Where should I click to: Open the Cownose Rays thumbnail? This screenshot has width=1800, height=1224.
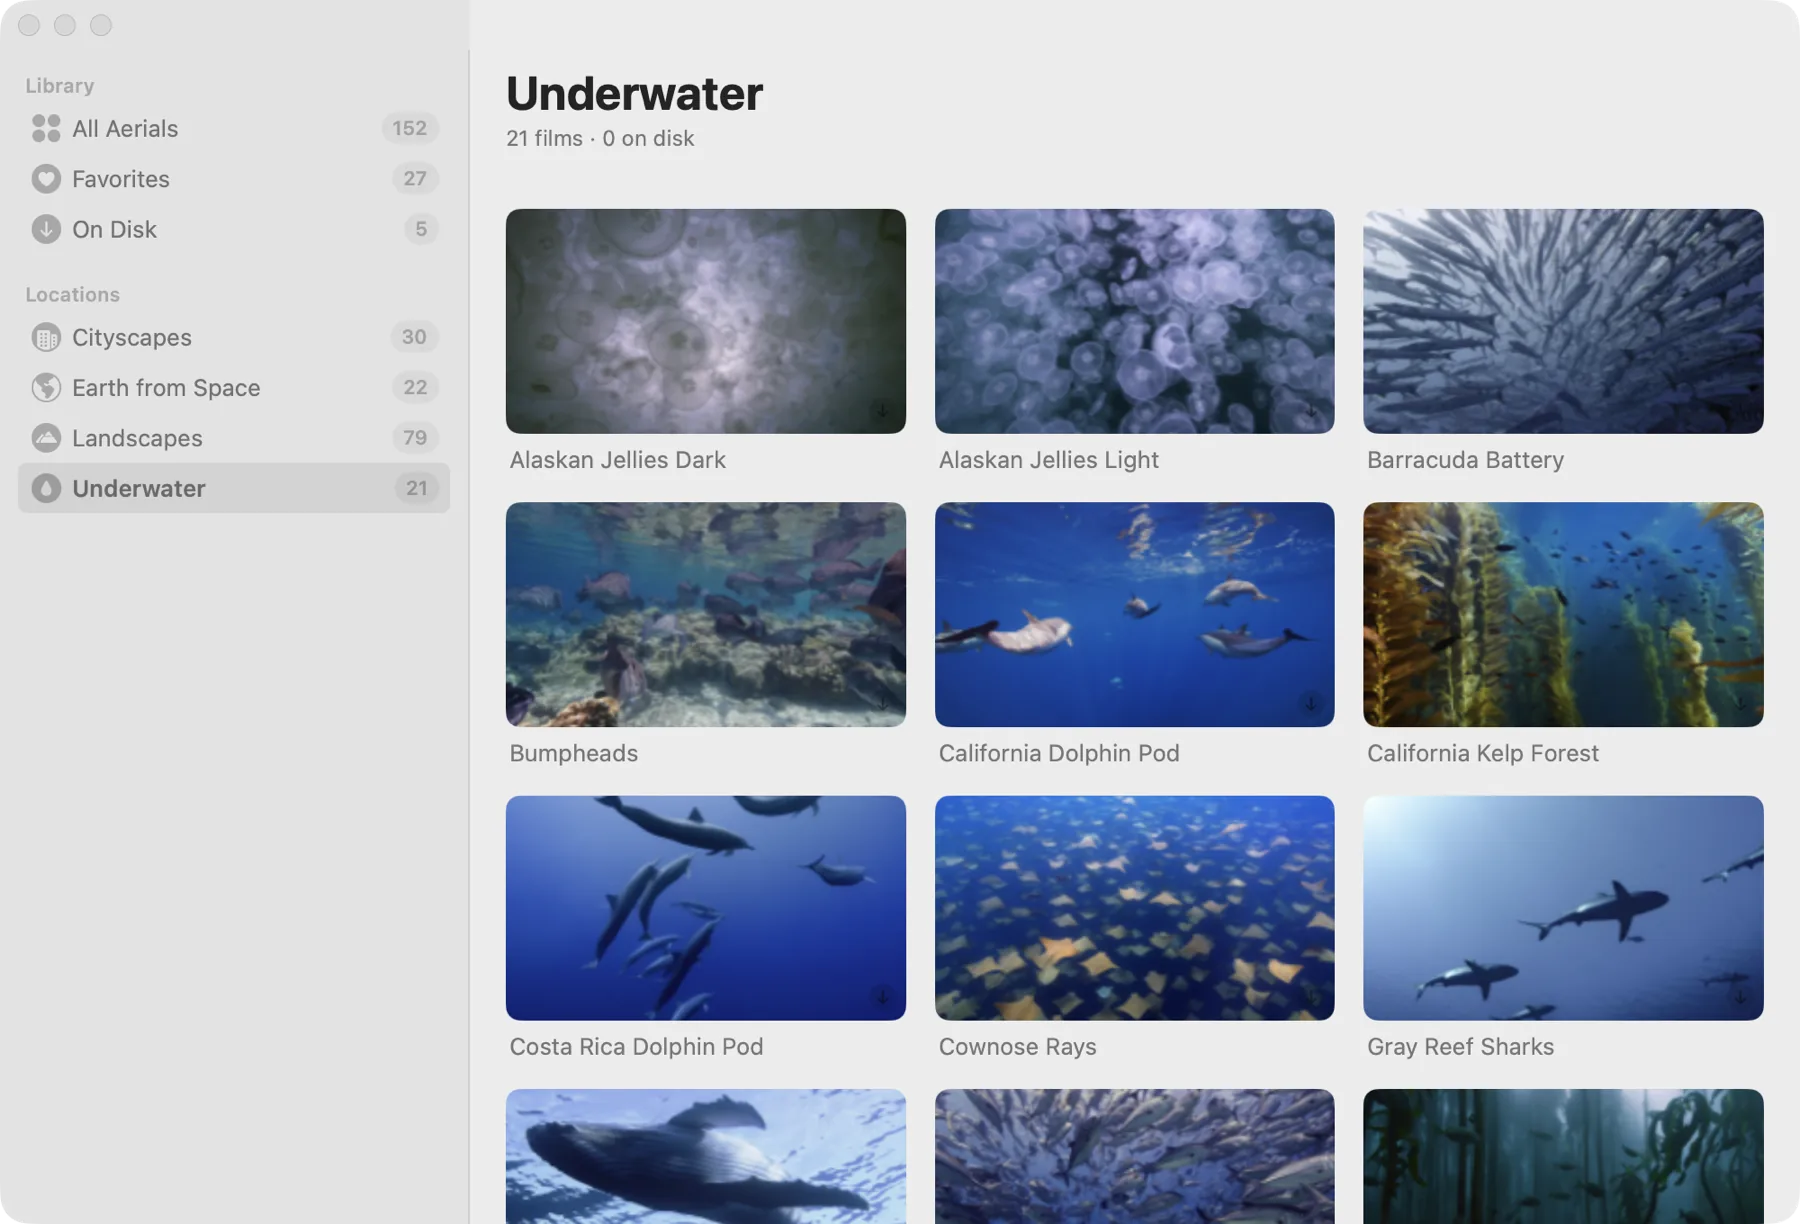tap(1134, 908)
